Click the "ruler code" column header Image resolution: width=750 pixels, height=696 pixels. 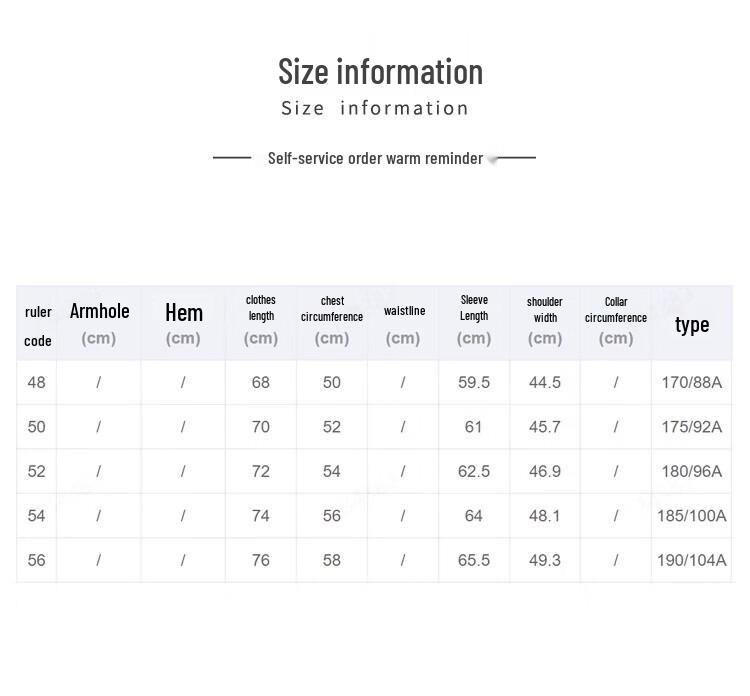pos(38,326)
